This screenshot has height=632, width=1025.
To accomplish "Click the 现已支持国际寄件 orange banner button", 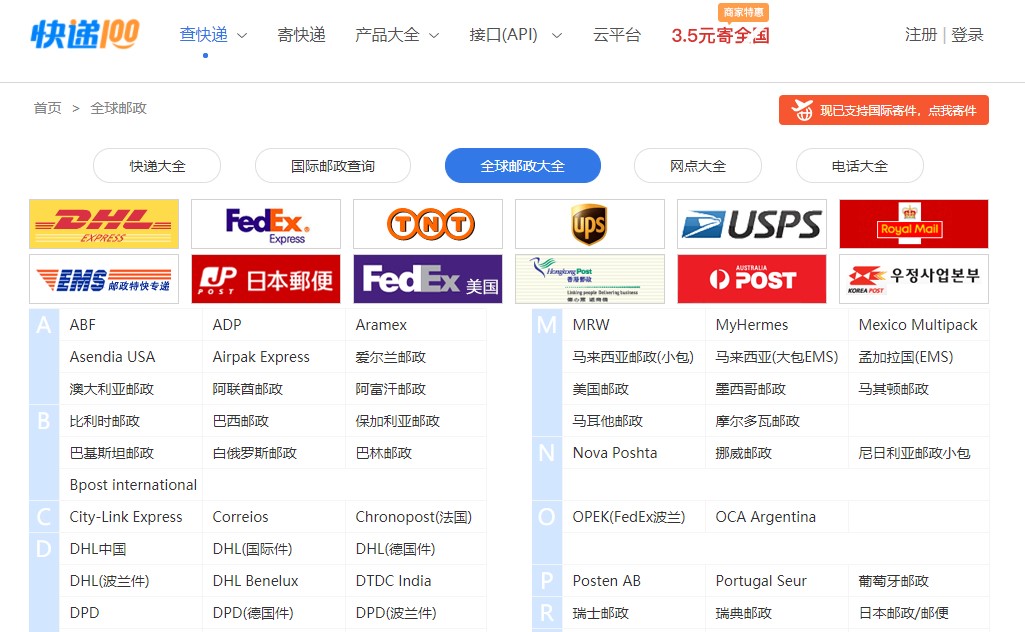I will [x=884, y=110].
